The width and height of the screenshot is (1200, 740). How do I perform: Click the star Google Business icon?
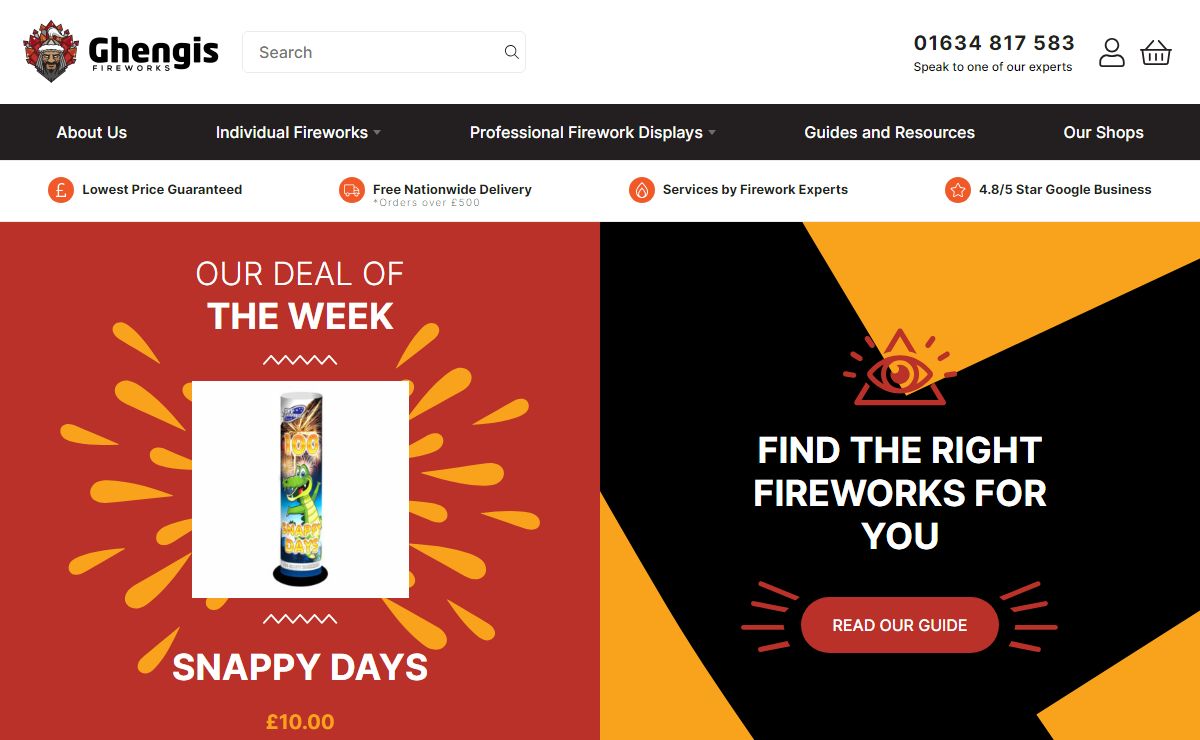tap(958, 189)
